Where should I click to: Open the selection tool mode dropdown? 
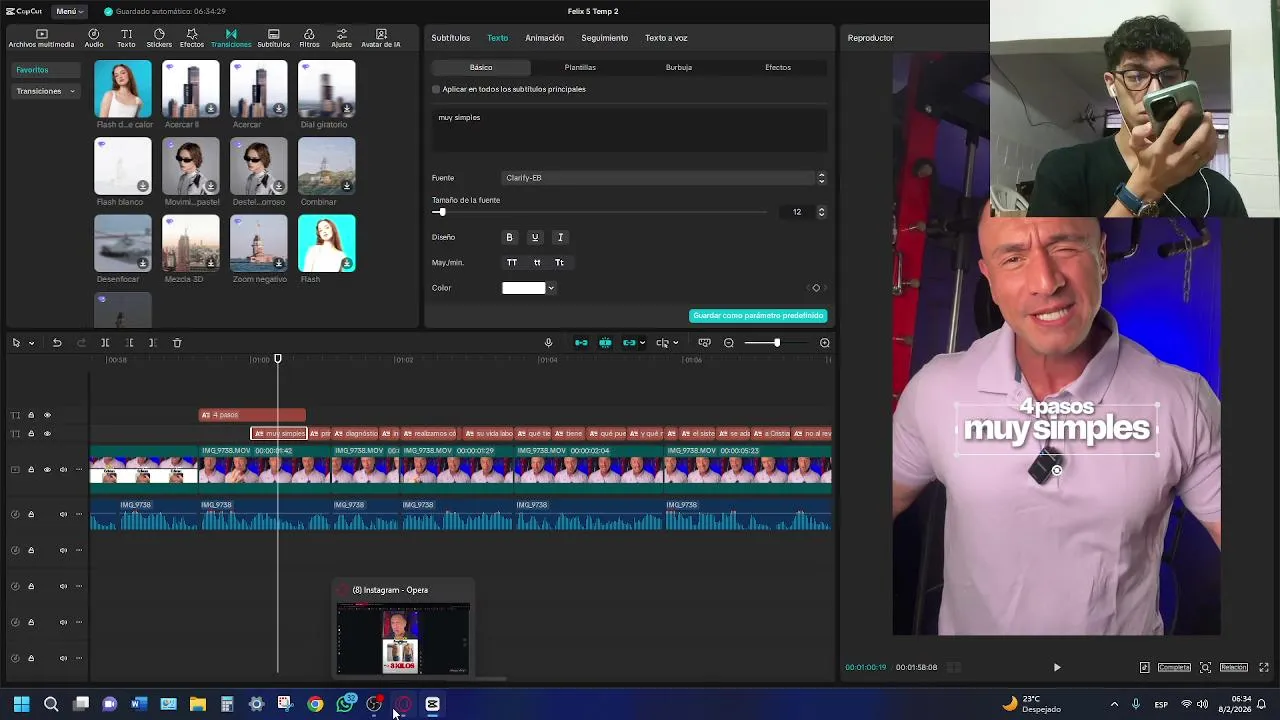pos(31,343)
